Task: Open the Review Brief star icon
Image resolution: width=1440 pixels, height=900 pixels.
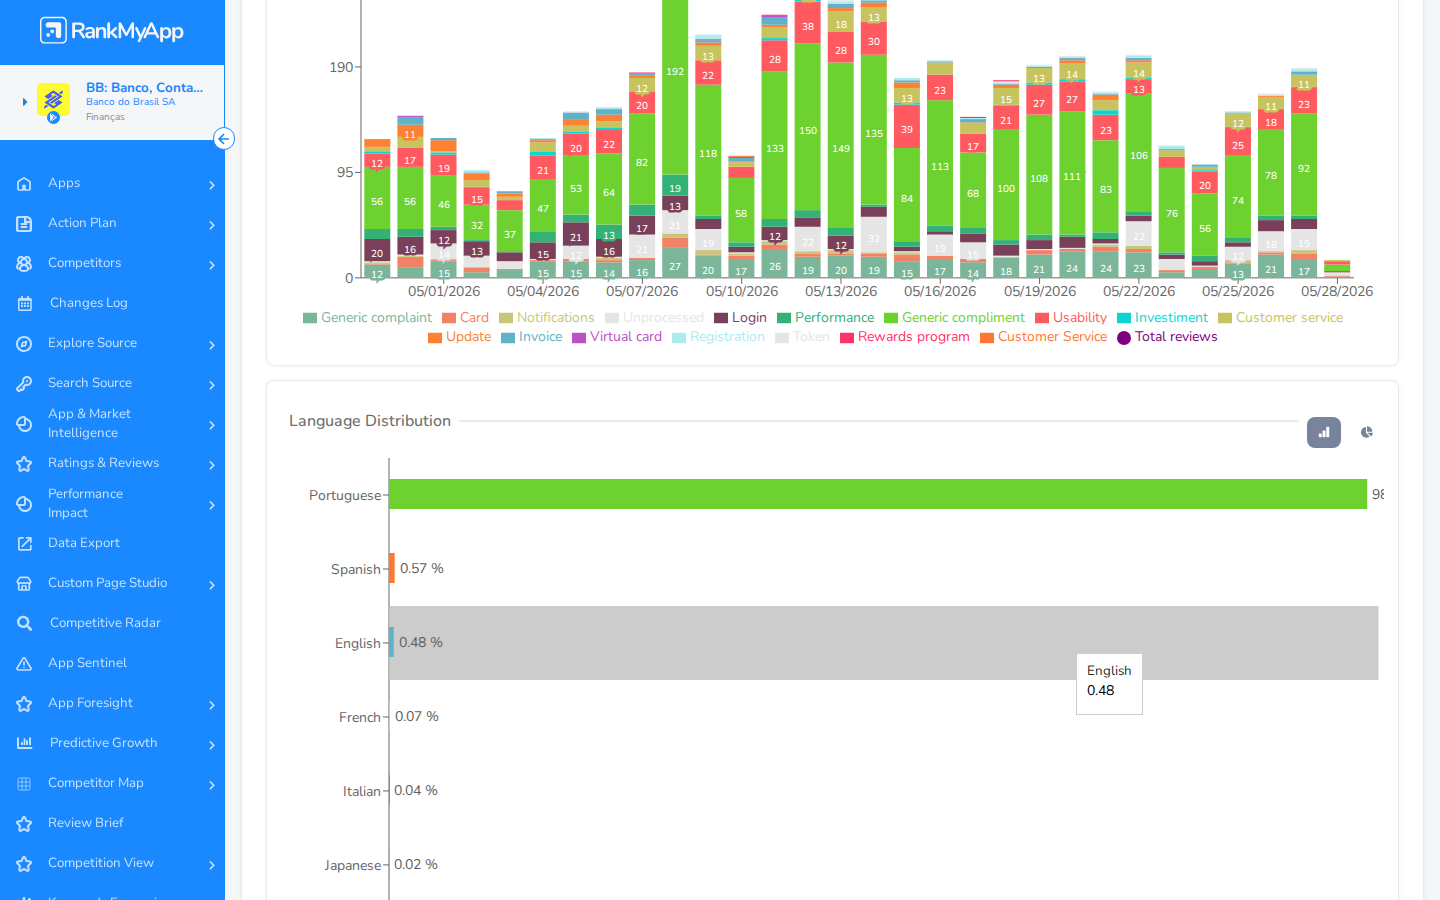Action: point(25,823)
